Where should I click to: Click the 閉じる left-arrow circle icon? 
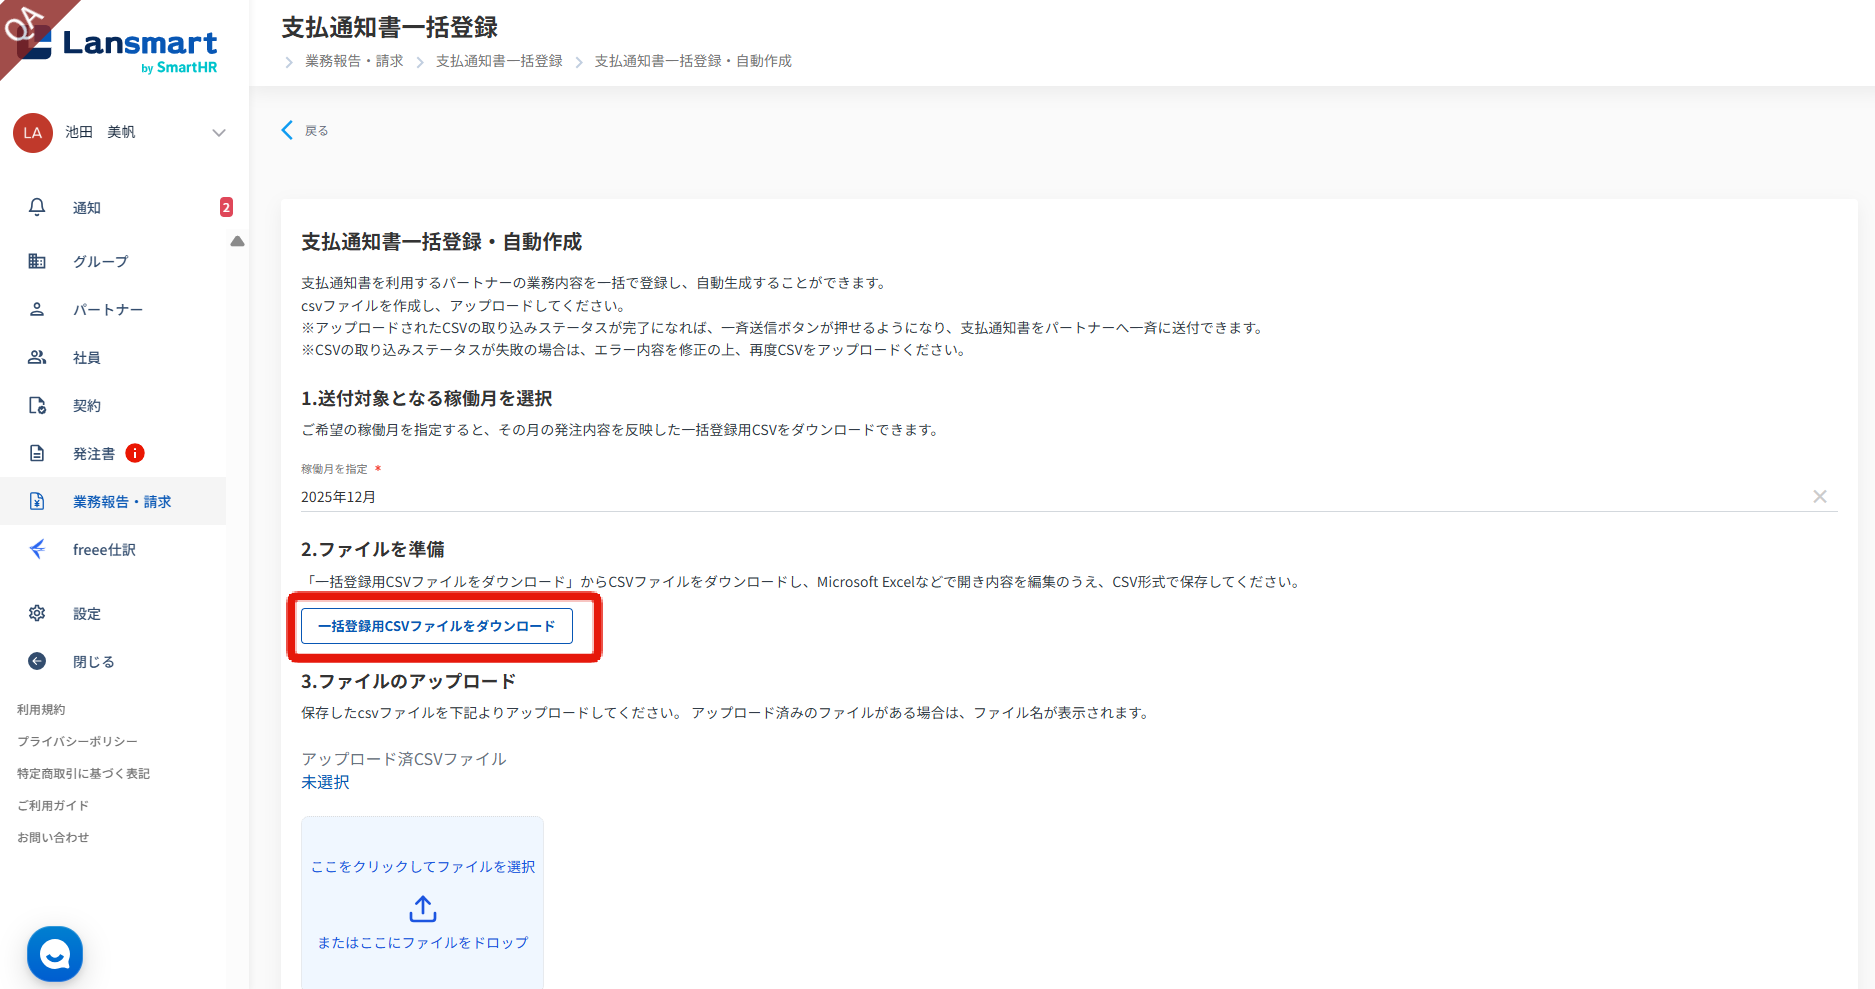click(x=37, y=661)
